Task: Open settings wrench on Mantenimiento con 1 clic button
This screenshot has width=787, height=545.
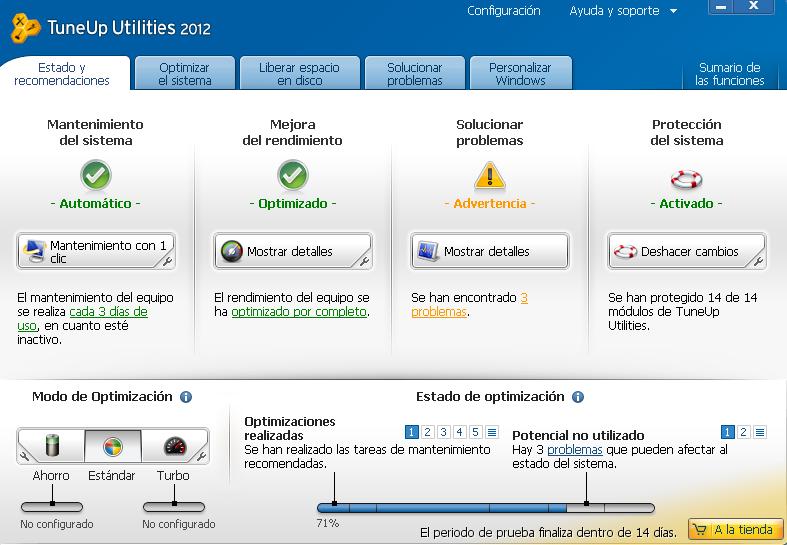Action: tap(168, 261)
